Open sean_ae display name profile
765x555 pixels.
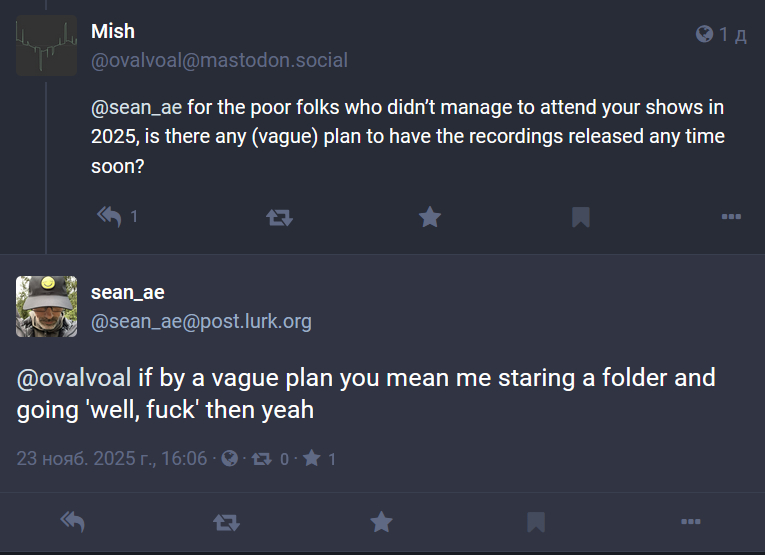[127, 292]
